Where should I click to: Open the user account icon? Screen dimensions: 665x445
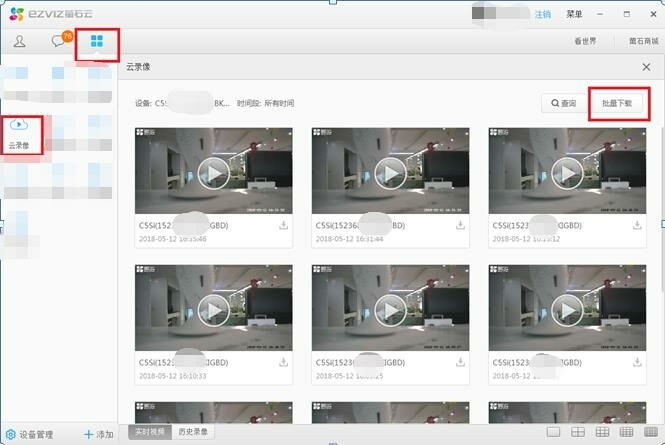coord(20,41)
